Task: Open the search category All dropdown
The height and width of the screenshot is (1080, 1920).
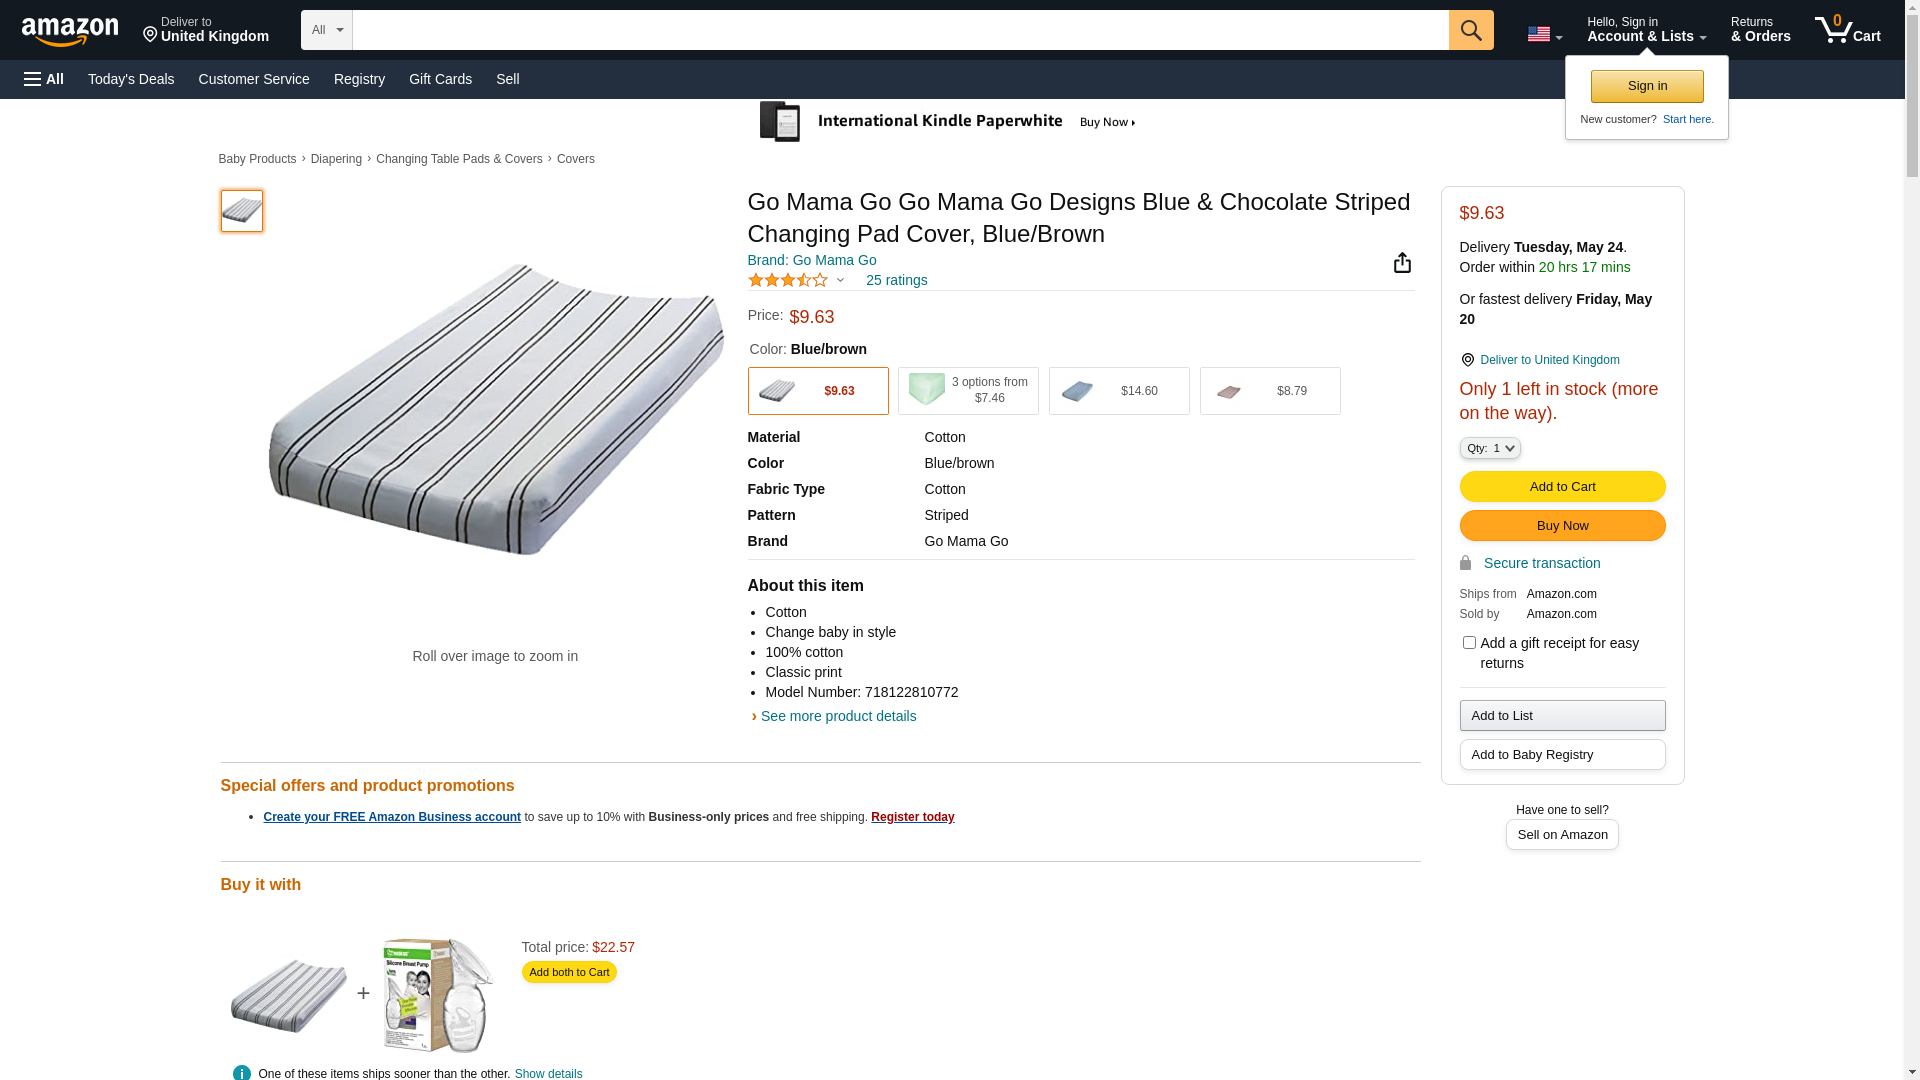Action: click(x=326, y=30)
